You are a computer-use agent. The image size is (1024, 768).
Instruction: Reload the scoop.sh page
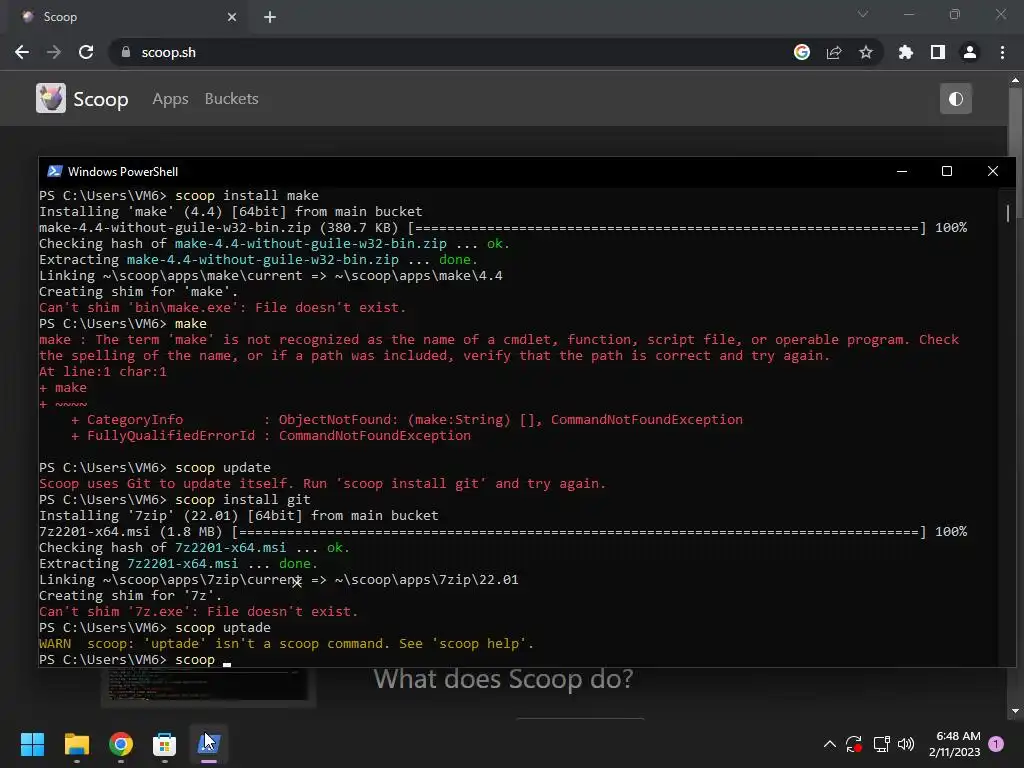86,52
